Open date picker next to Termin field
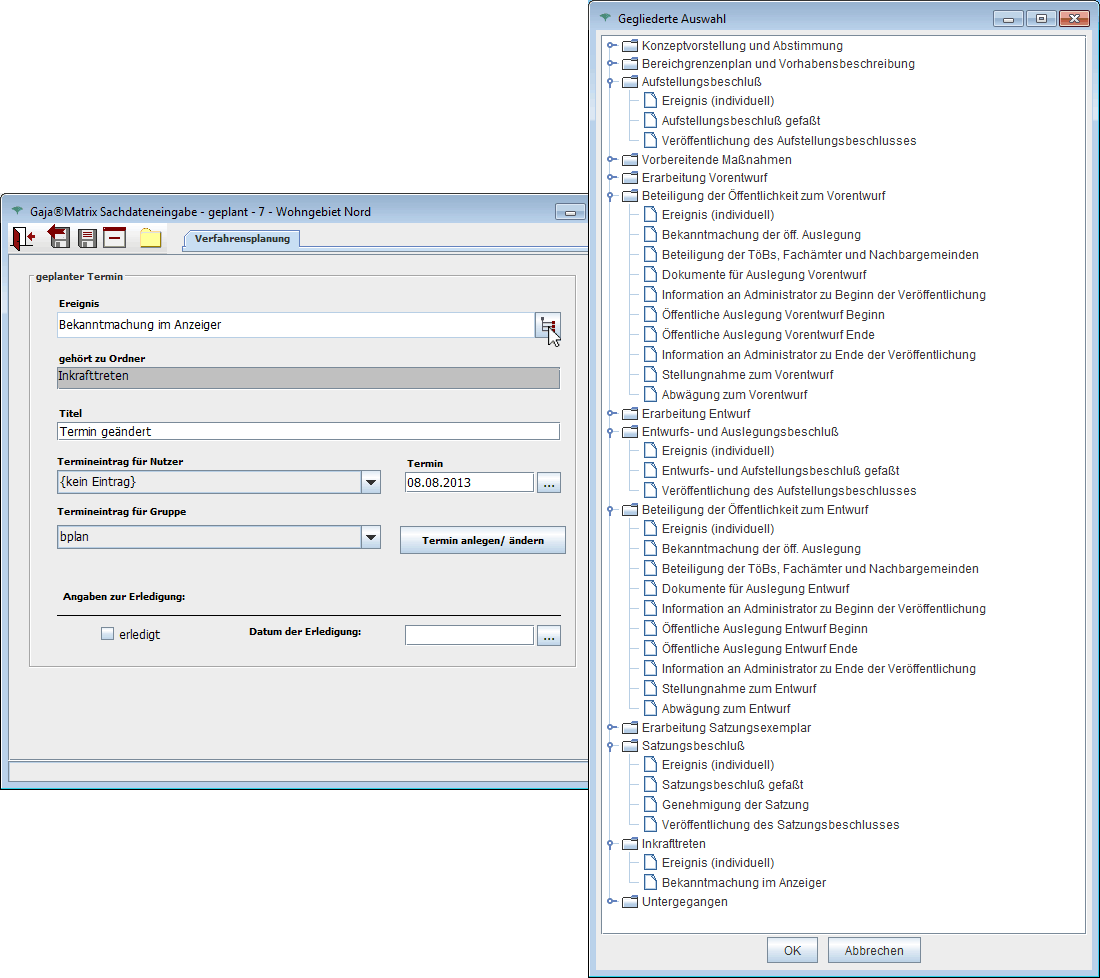Screen dimensions: 1100x978 pos(549,482)
